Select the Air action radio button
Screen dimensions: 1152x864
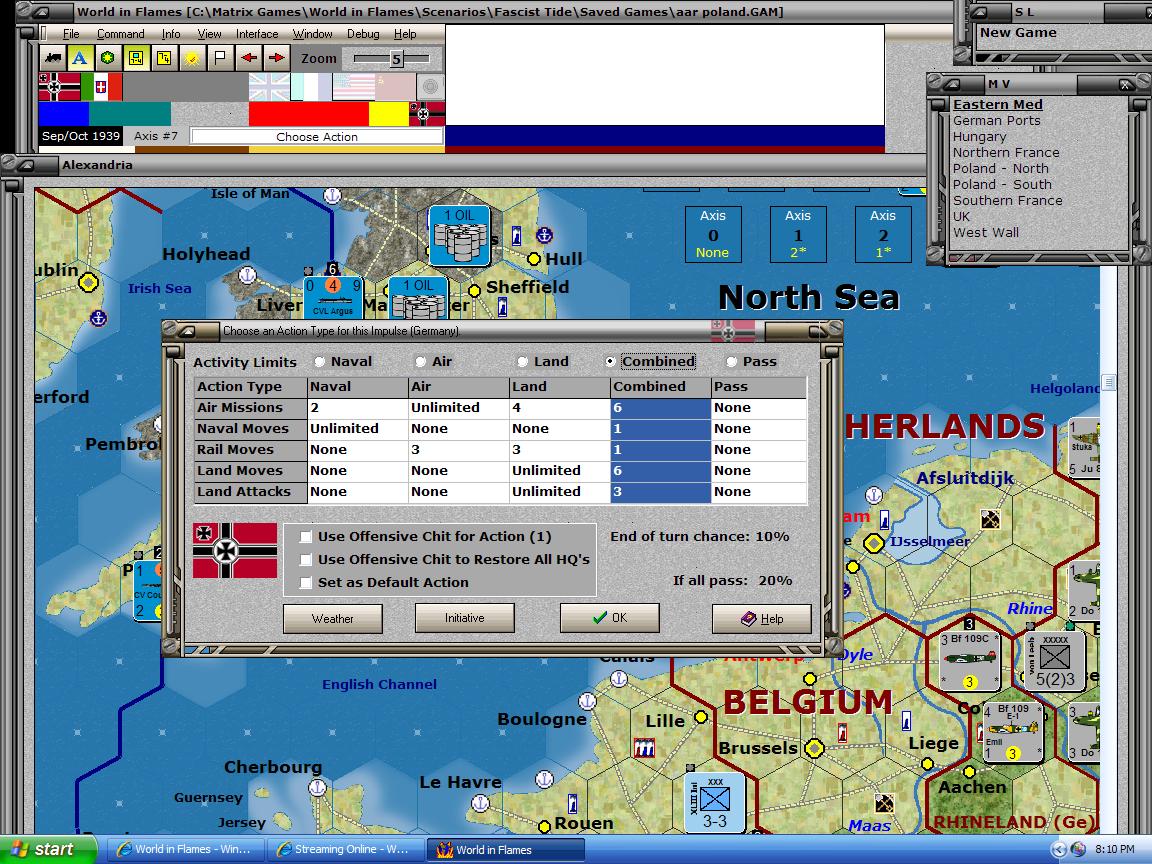[x=420, y=361]
